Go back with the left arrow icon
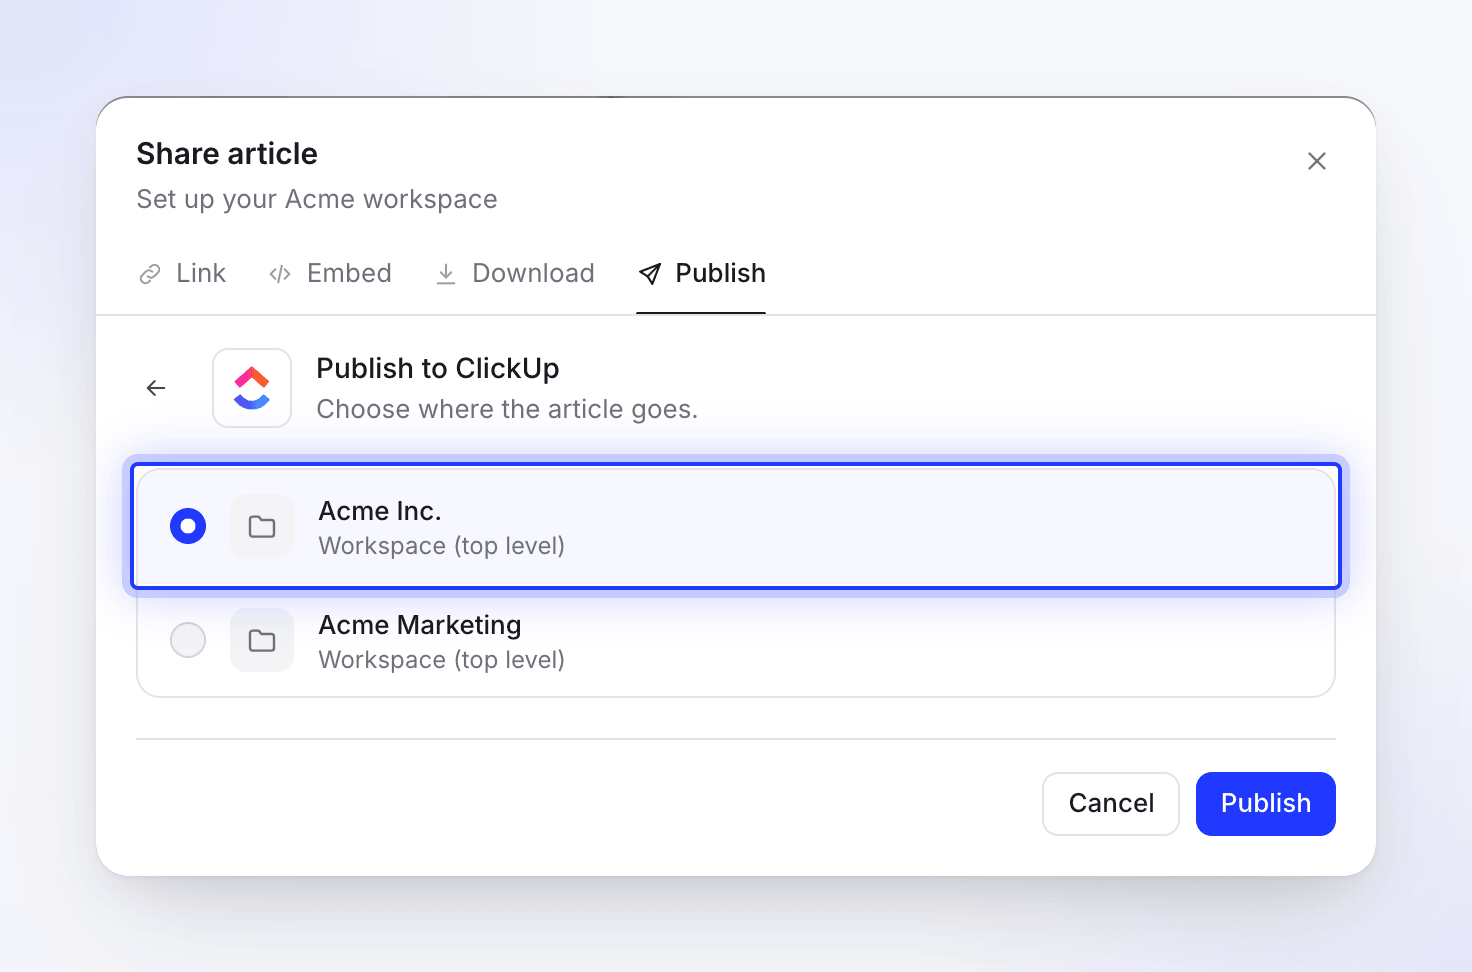 (x=156, y=388)
